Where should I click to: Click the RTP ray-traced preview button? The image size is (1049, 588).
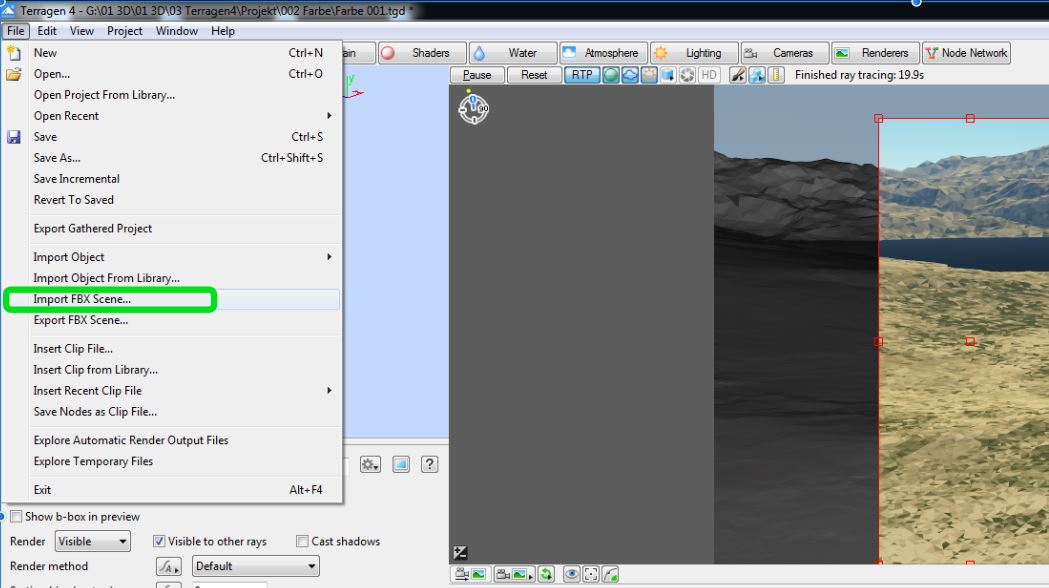[x=582, y=75]
